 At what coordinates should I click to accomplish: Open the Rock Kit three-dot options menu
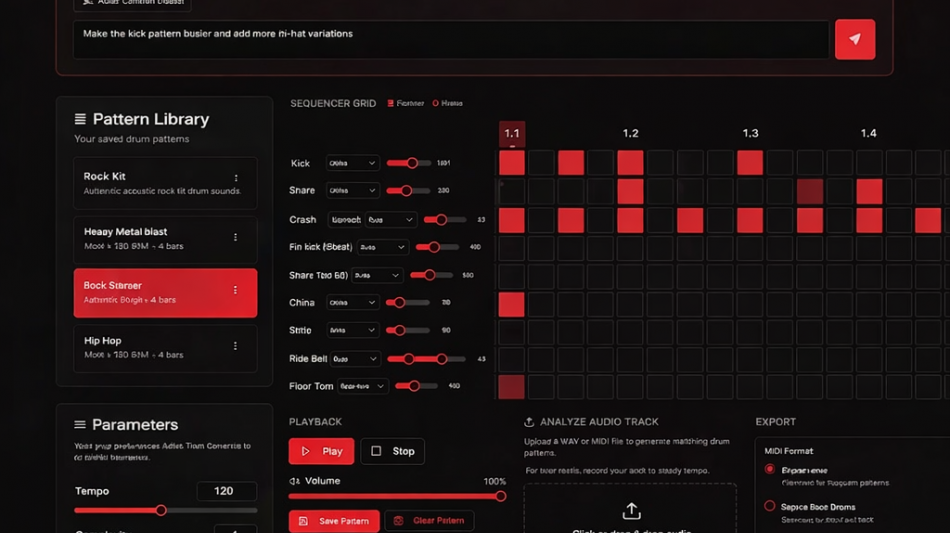236,179
